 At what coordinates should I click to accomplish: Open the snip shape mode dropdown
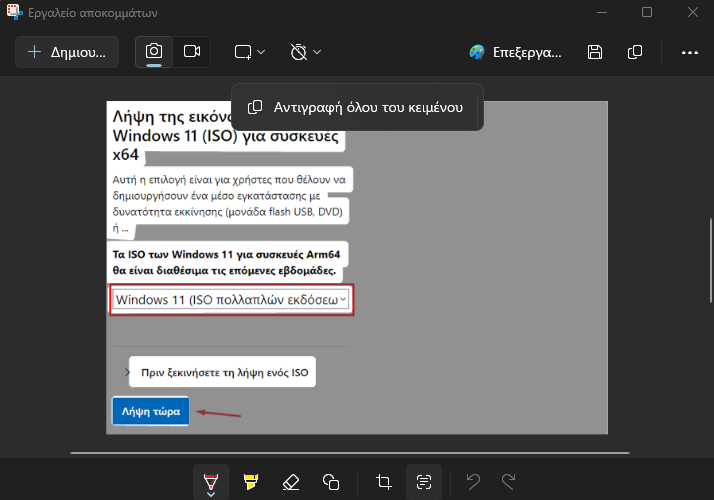(250, 52)
